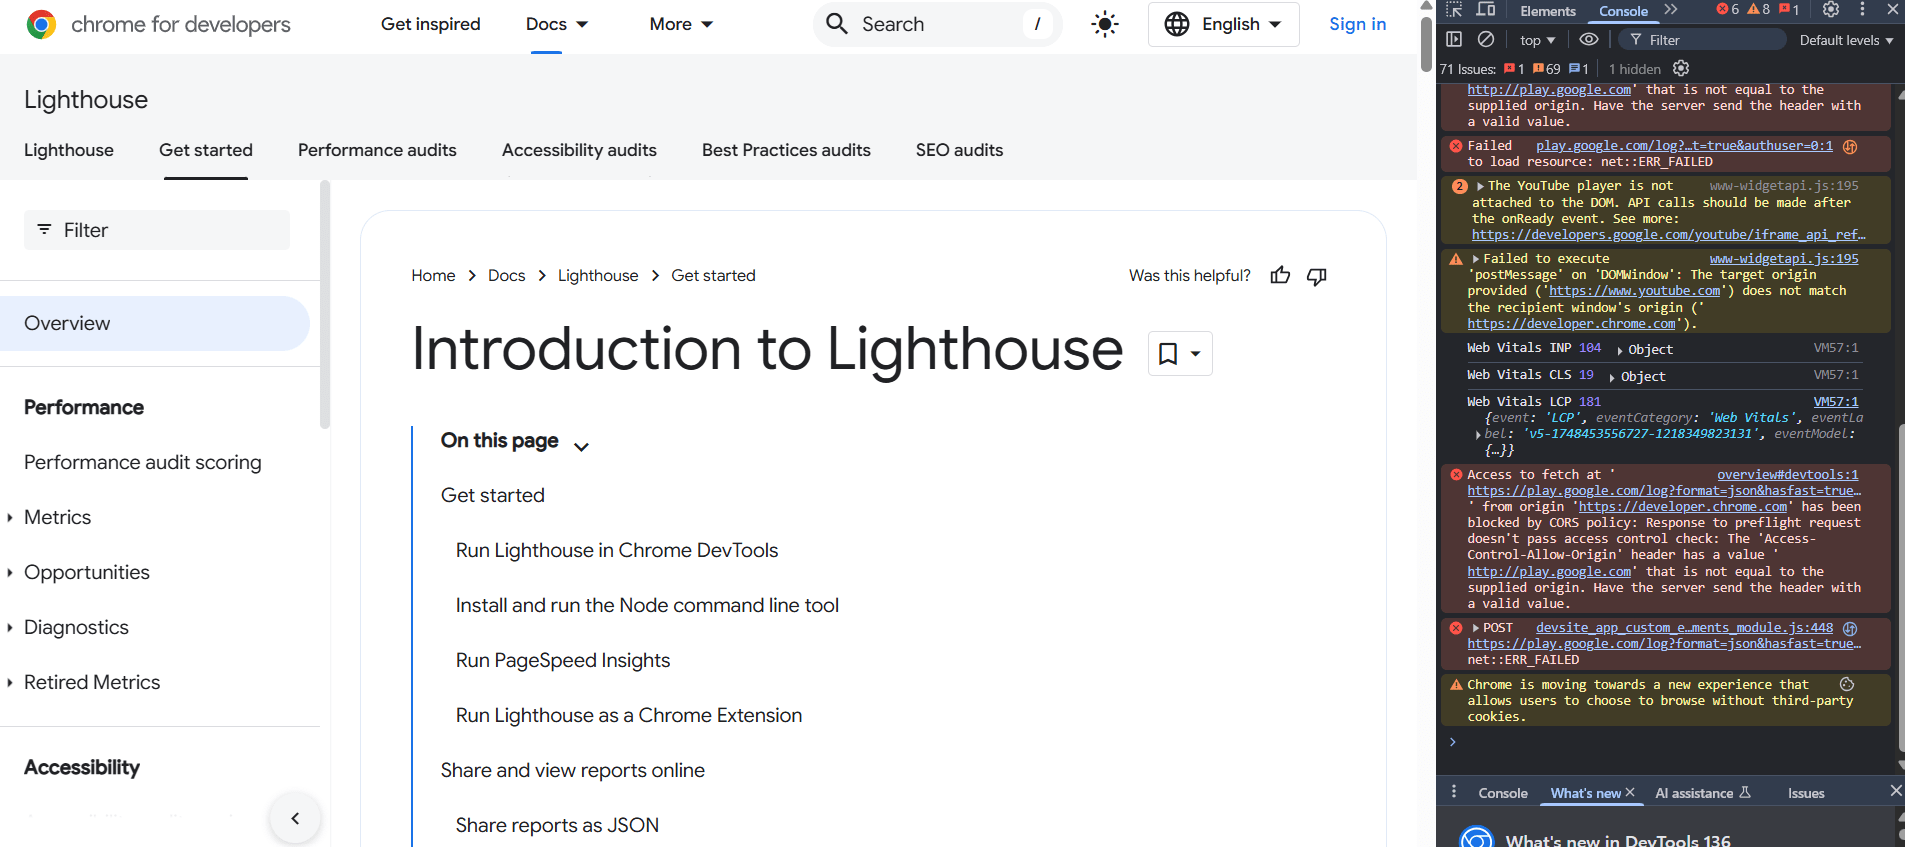This screenshot has height=847, width=1905.
Task: Expand the Web Vitals INP Object
Action: pos(1619,350)
